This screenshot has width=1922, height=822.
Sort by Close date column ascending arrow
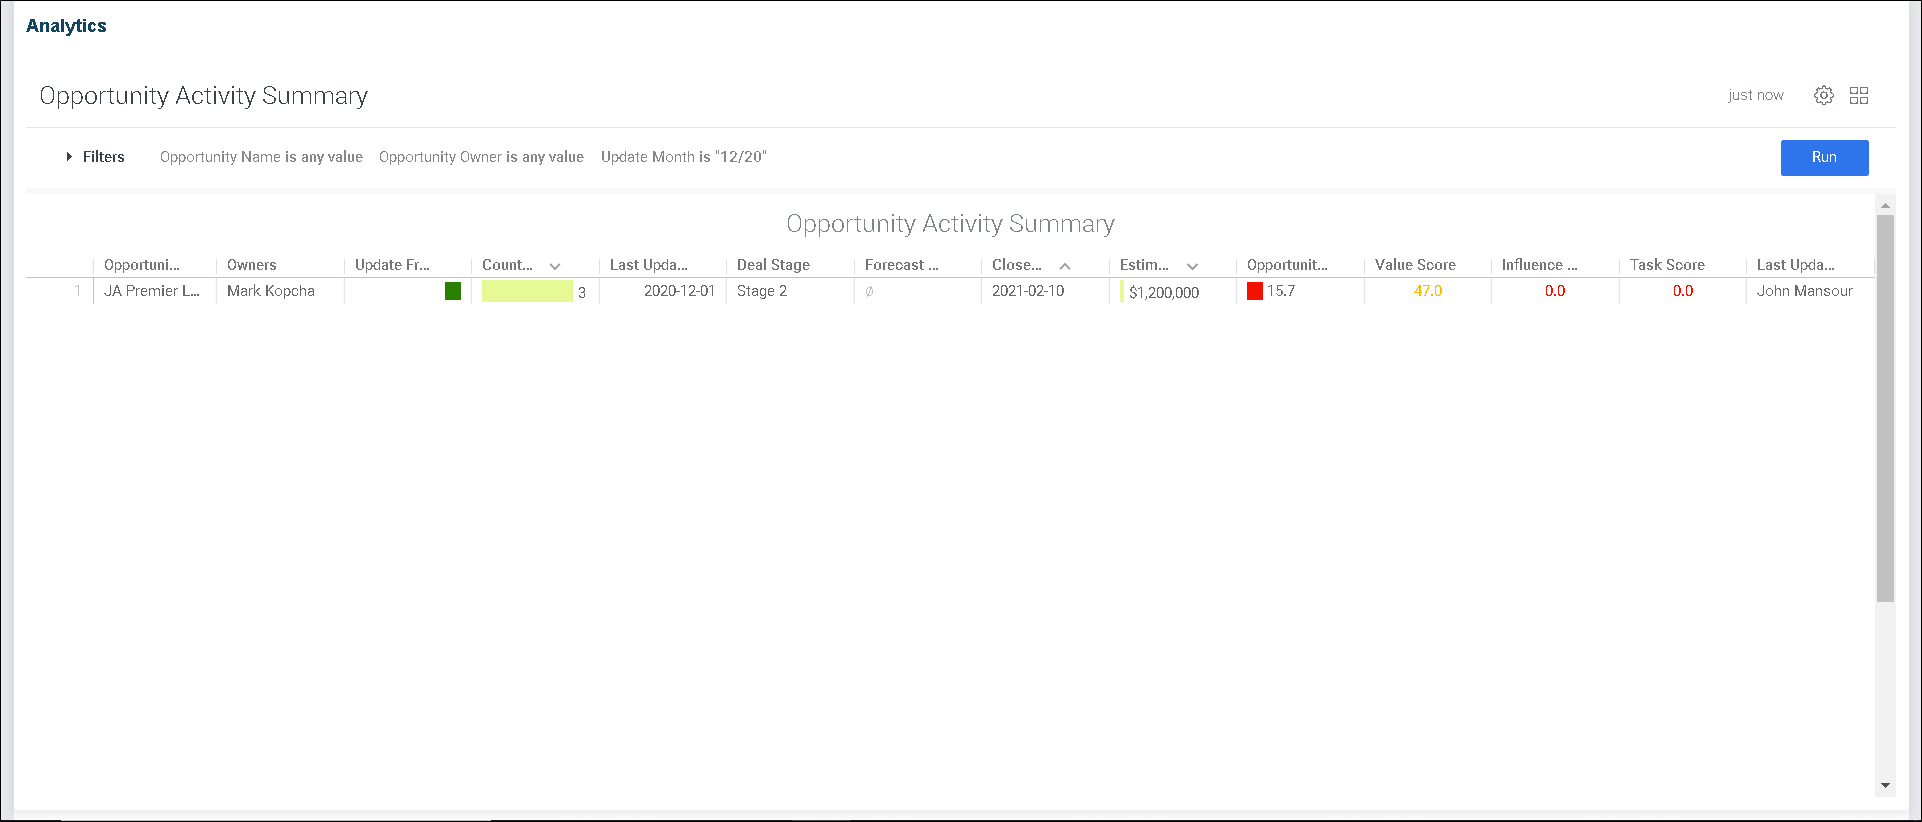pos(1065,266)
